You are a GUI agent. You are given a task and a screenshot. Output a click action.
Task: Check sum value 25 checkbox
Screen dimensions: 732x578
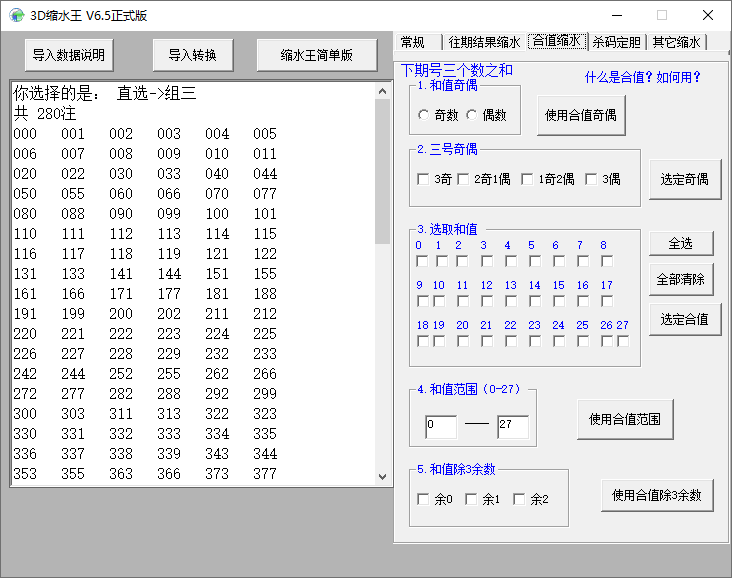pos(583,341)
